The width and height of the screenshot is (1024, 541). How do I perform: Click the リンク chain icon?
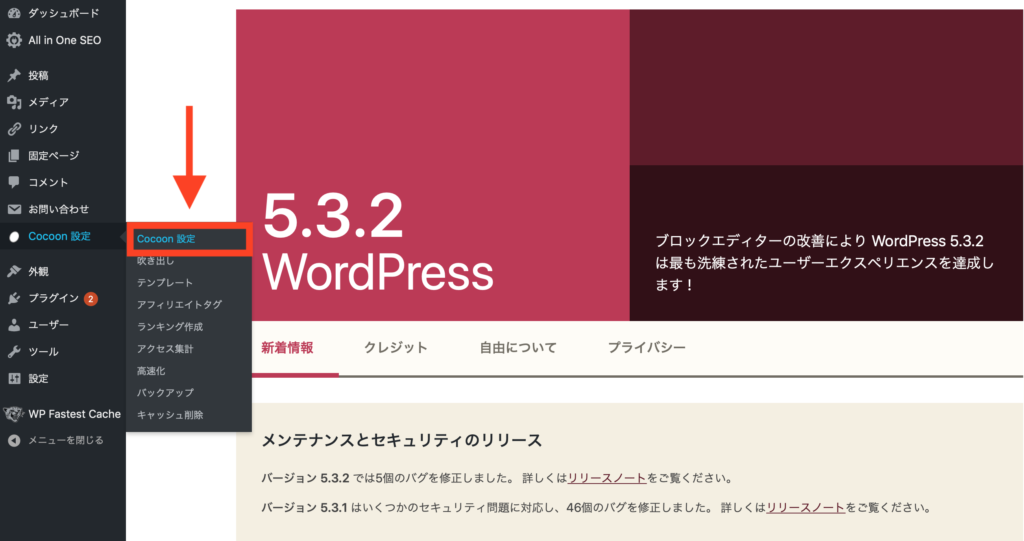(x=14, y=129)
